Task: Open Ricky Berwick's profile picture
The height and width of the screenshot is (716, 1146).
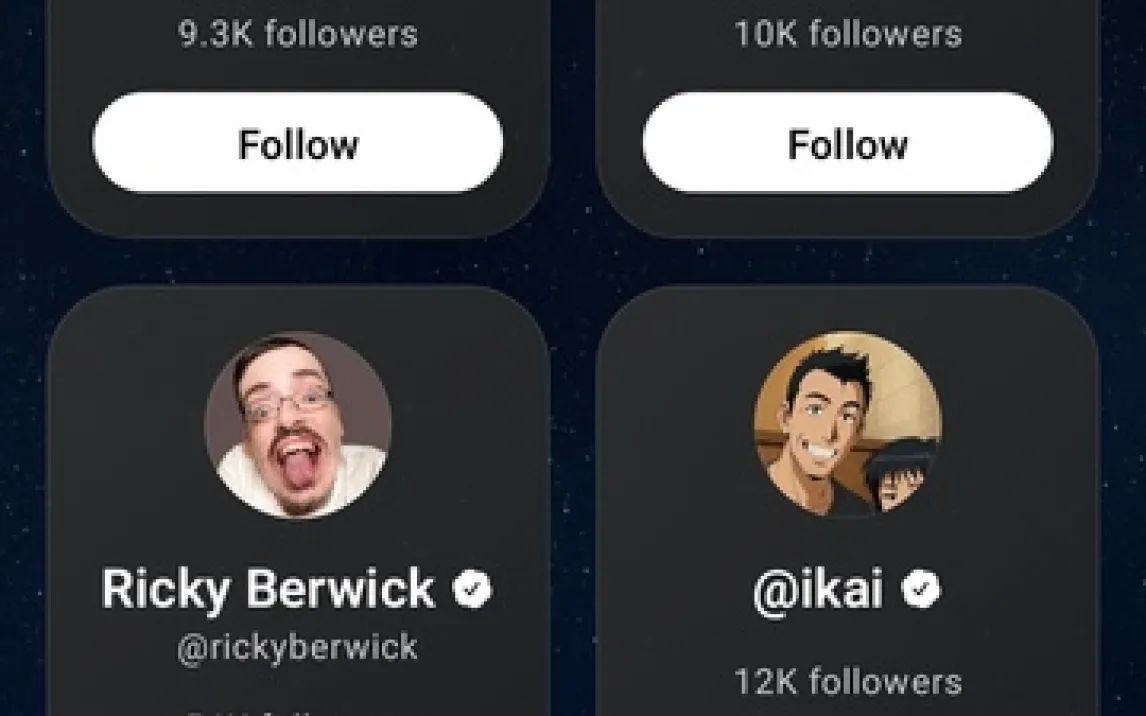Action: point(298,425)
